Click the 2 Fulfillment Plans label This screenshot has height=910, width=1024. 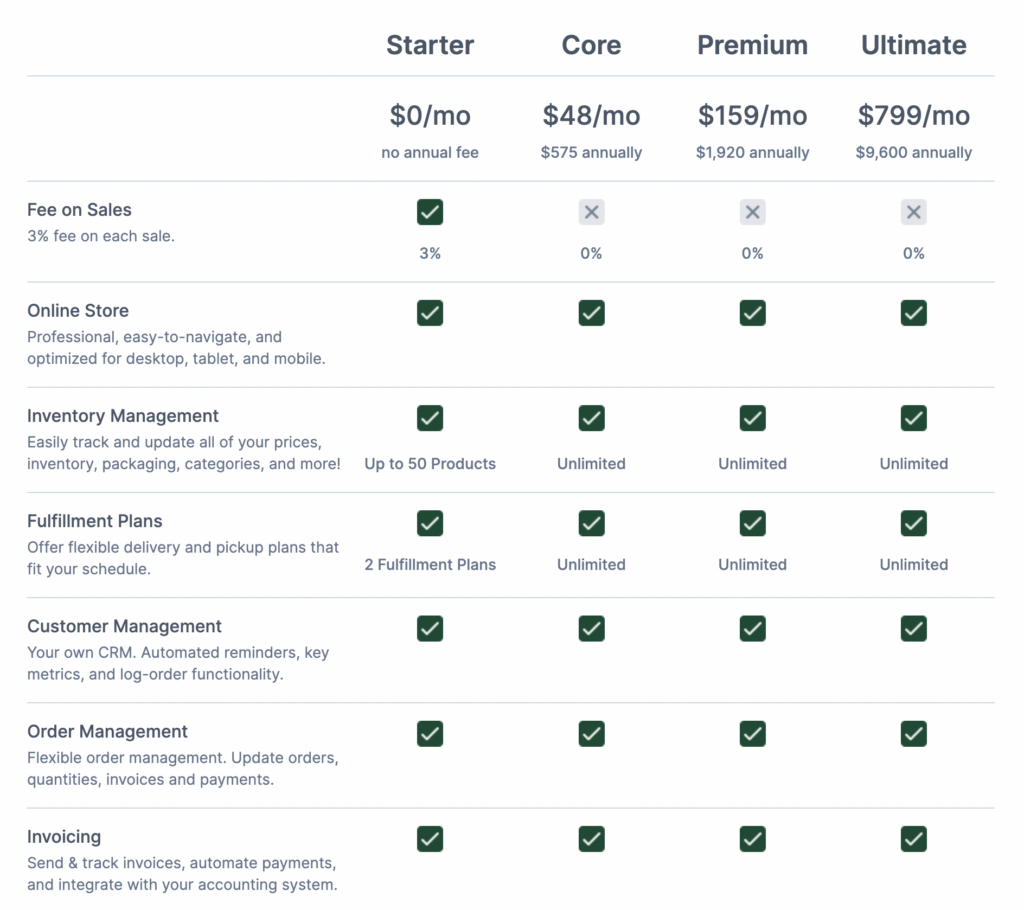pos(430,565)
